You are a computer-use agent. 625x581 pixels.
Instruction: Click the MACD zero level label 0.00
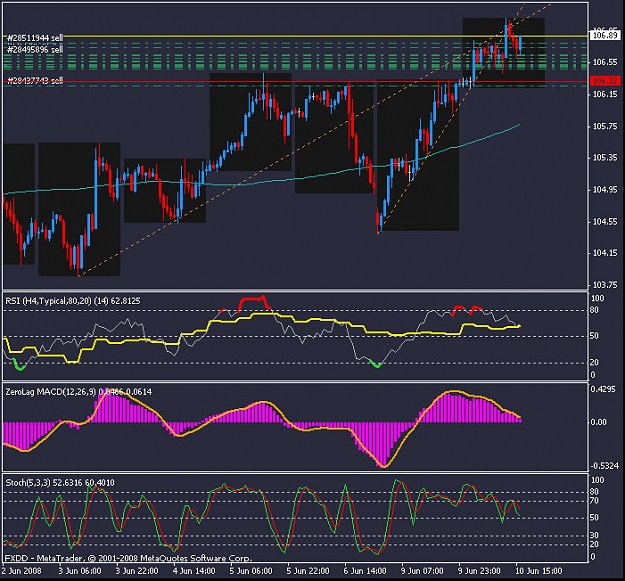tap(599, 422)
